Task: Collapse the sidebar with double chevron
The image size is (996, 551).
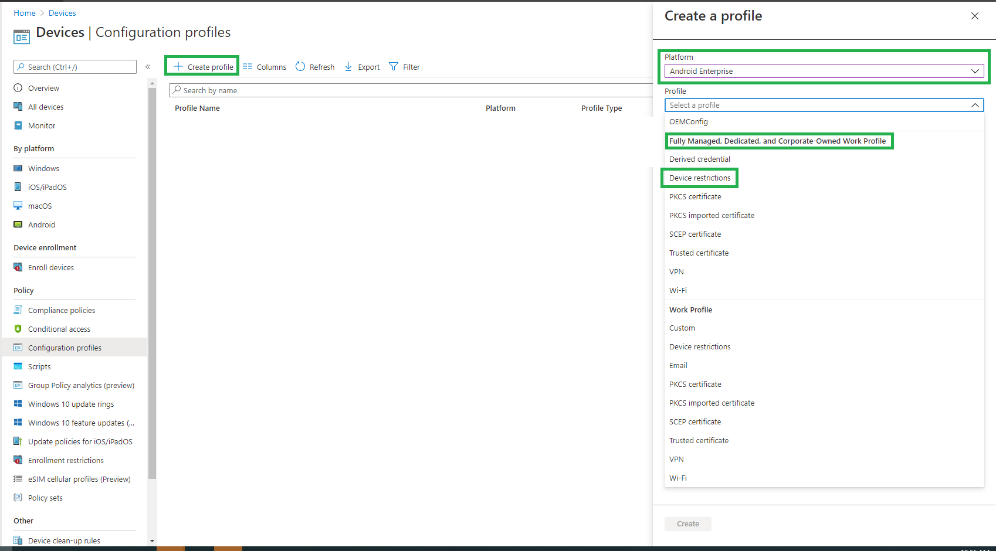Action: pos(148,67)
